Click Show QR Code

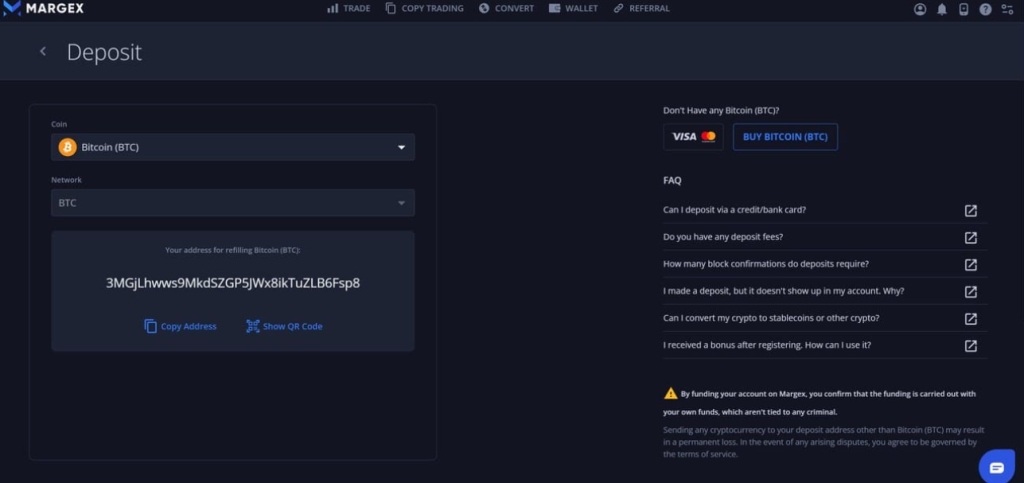tap(284, 326)
